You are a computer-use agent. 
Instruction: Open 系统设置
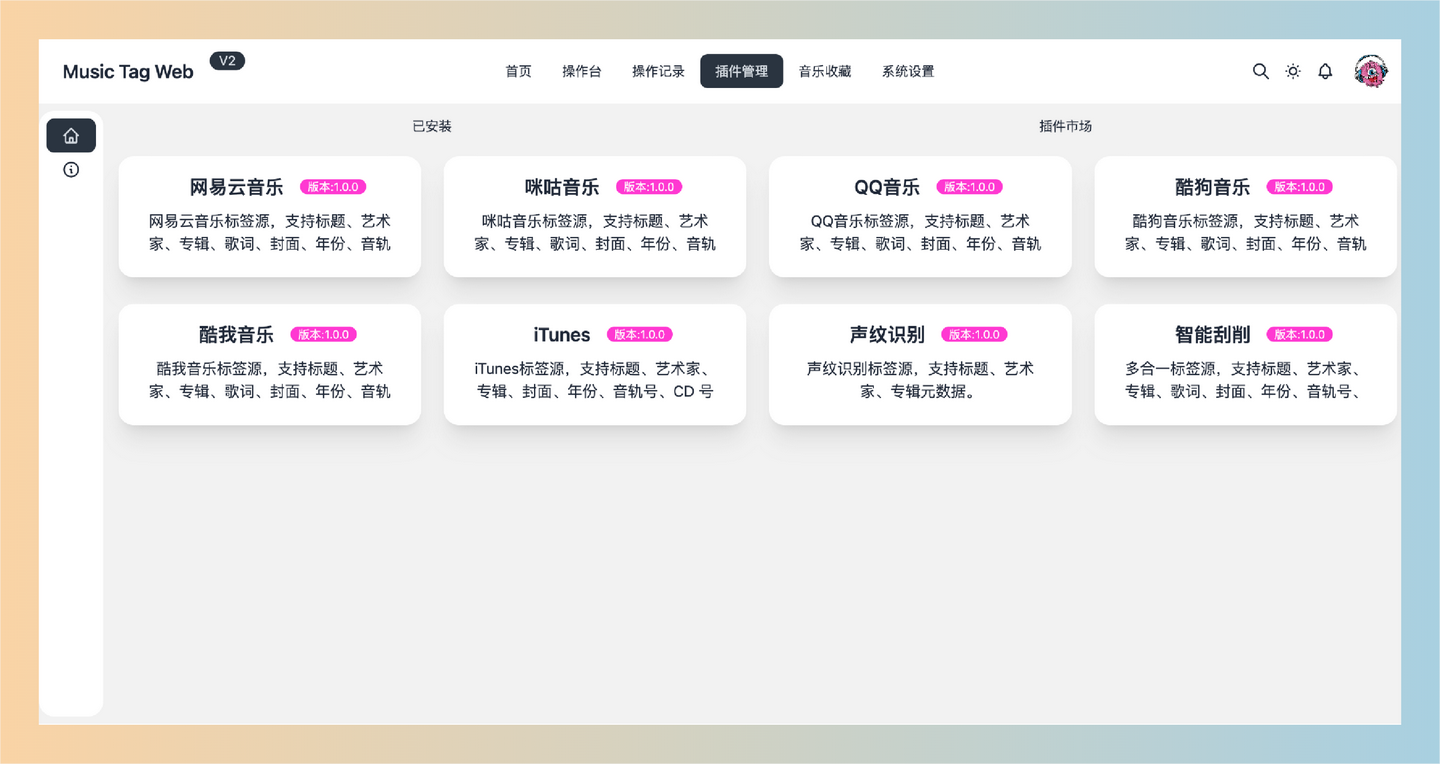tap(908, 71)
